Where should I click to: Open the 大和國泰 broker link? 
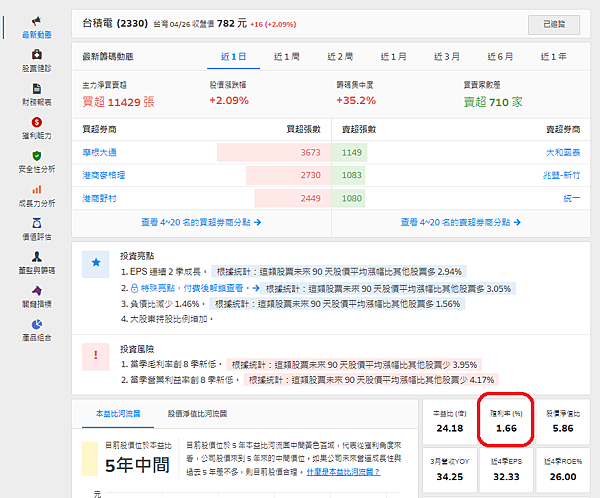[x=563, y=152]
